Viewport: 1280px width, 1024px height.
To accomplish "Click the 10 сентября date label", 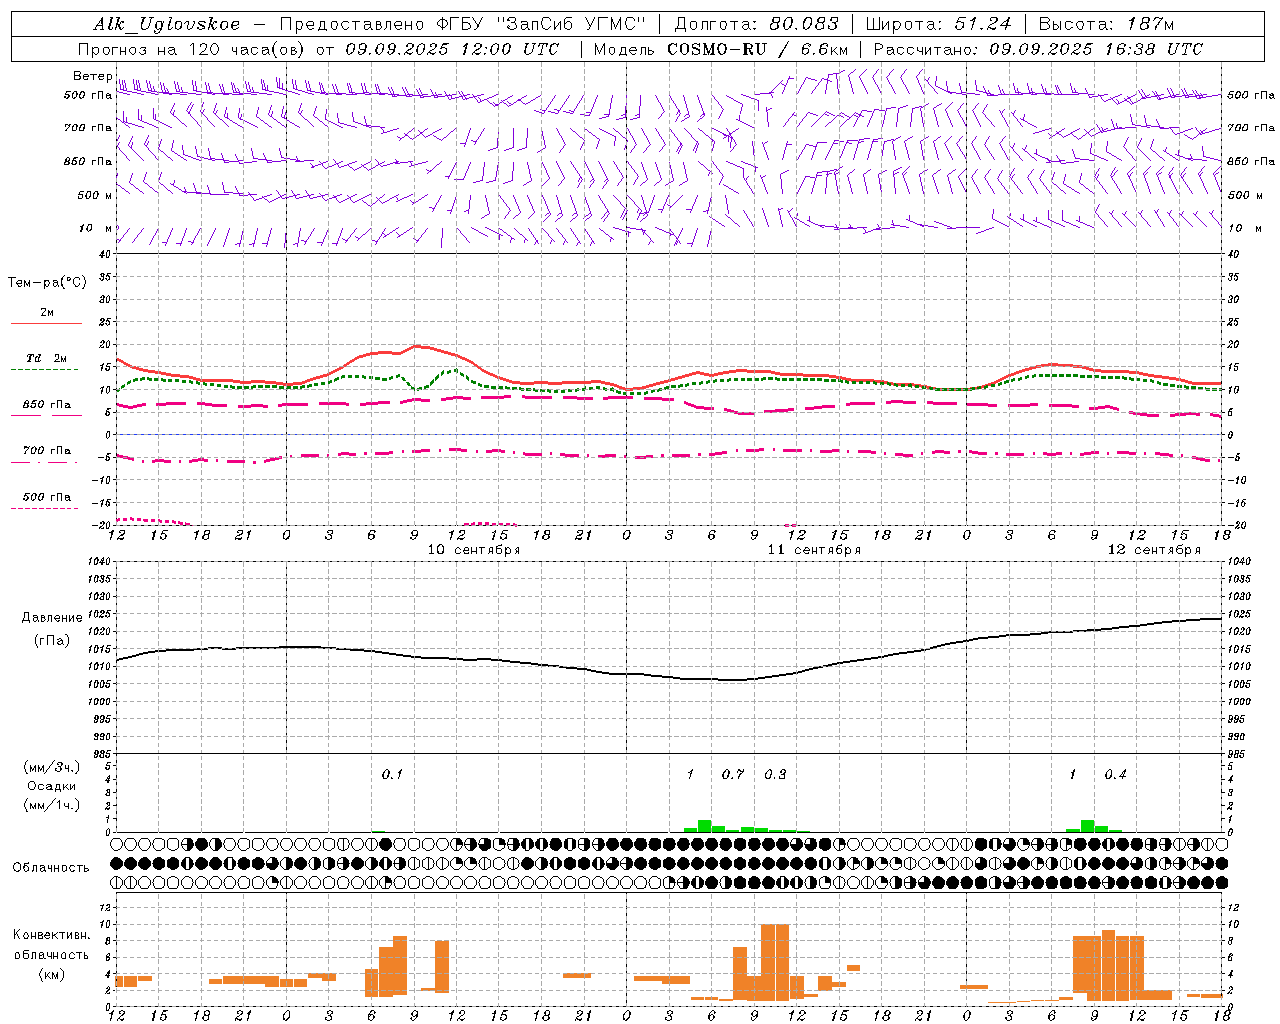I will (x=474, y=549).
